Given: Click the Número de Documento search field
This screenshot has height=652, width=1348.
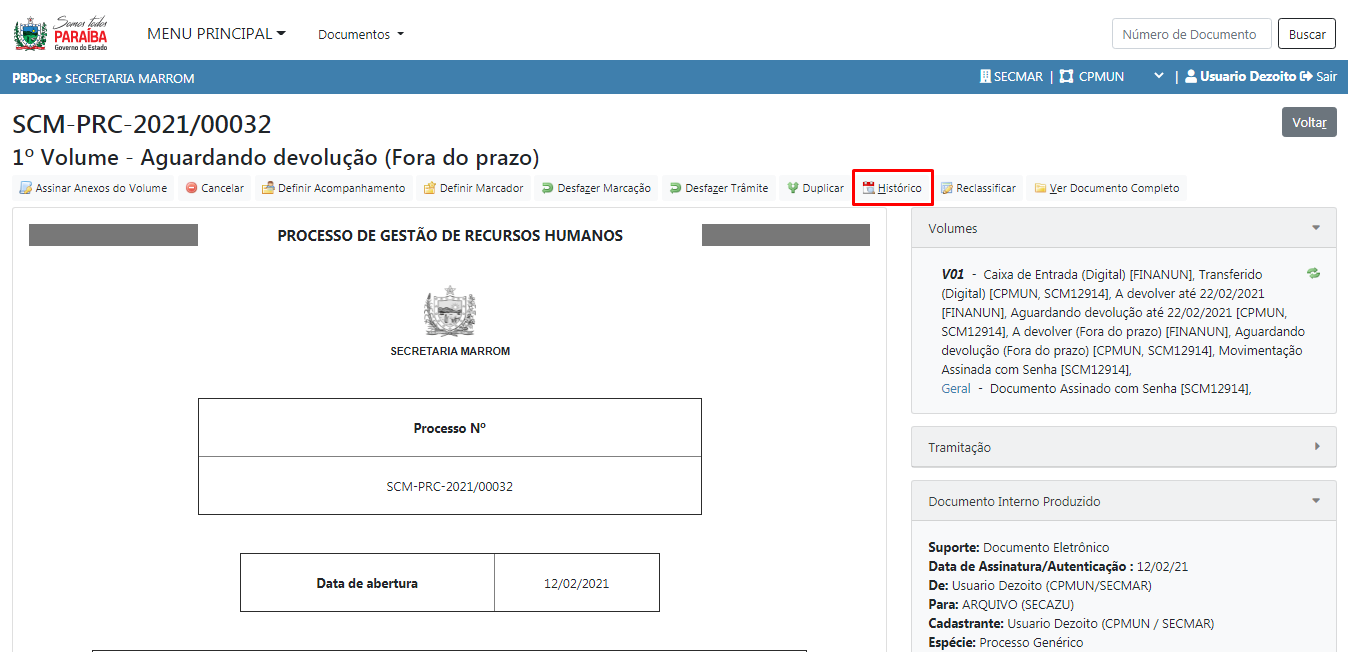Looking at the screenshot, I should (x=1191, y=34).
